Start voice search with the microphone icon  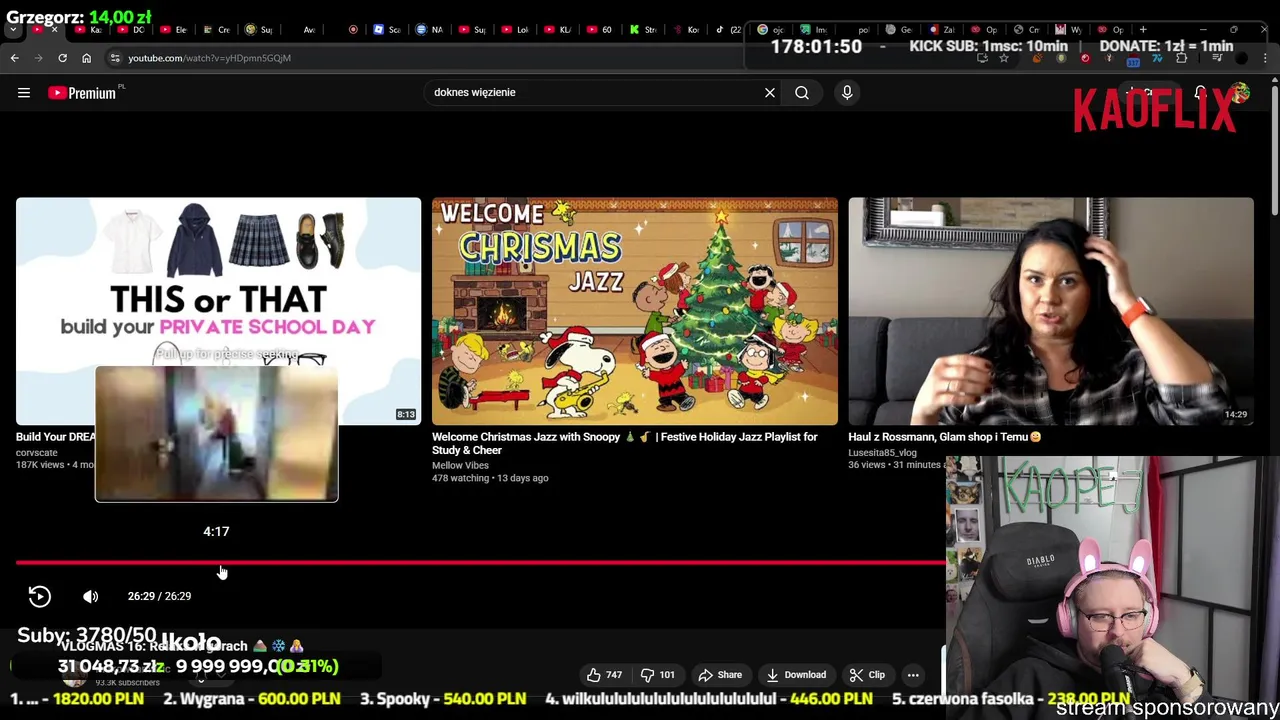pos(847,92)
